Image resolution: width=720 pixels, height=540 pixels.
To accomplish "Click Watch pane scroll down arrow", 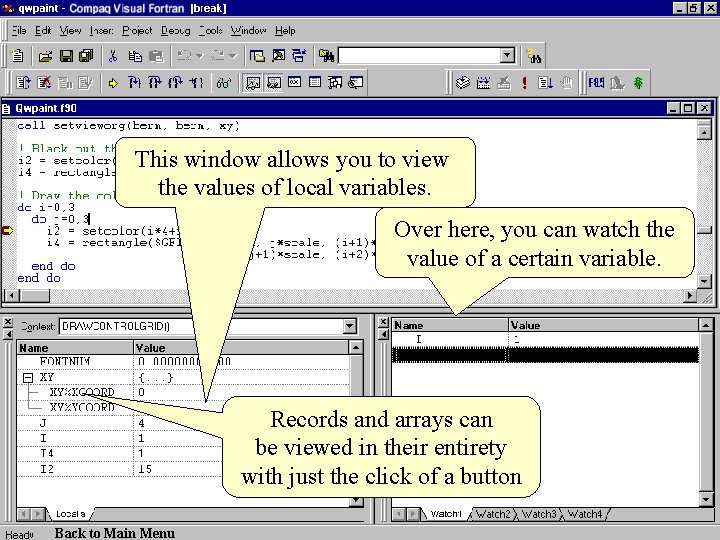I will pyautogui.click(x=706, y=499).
